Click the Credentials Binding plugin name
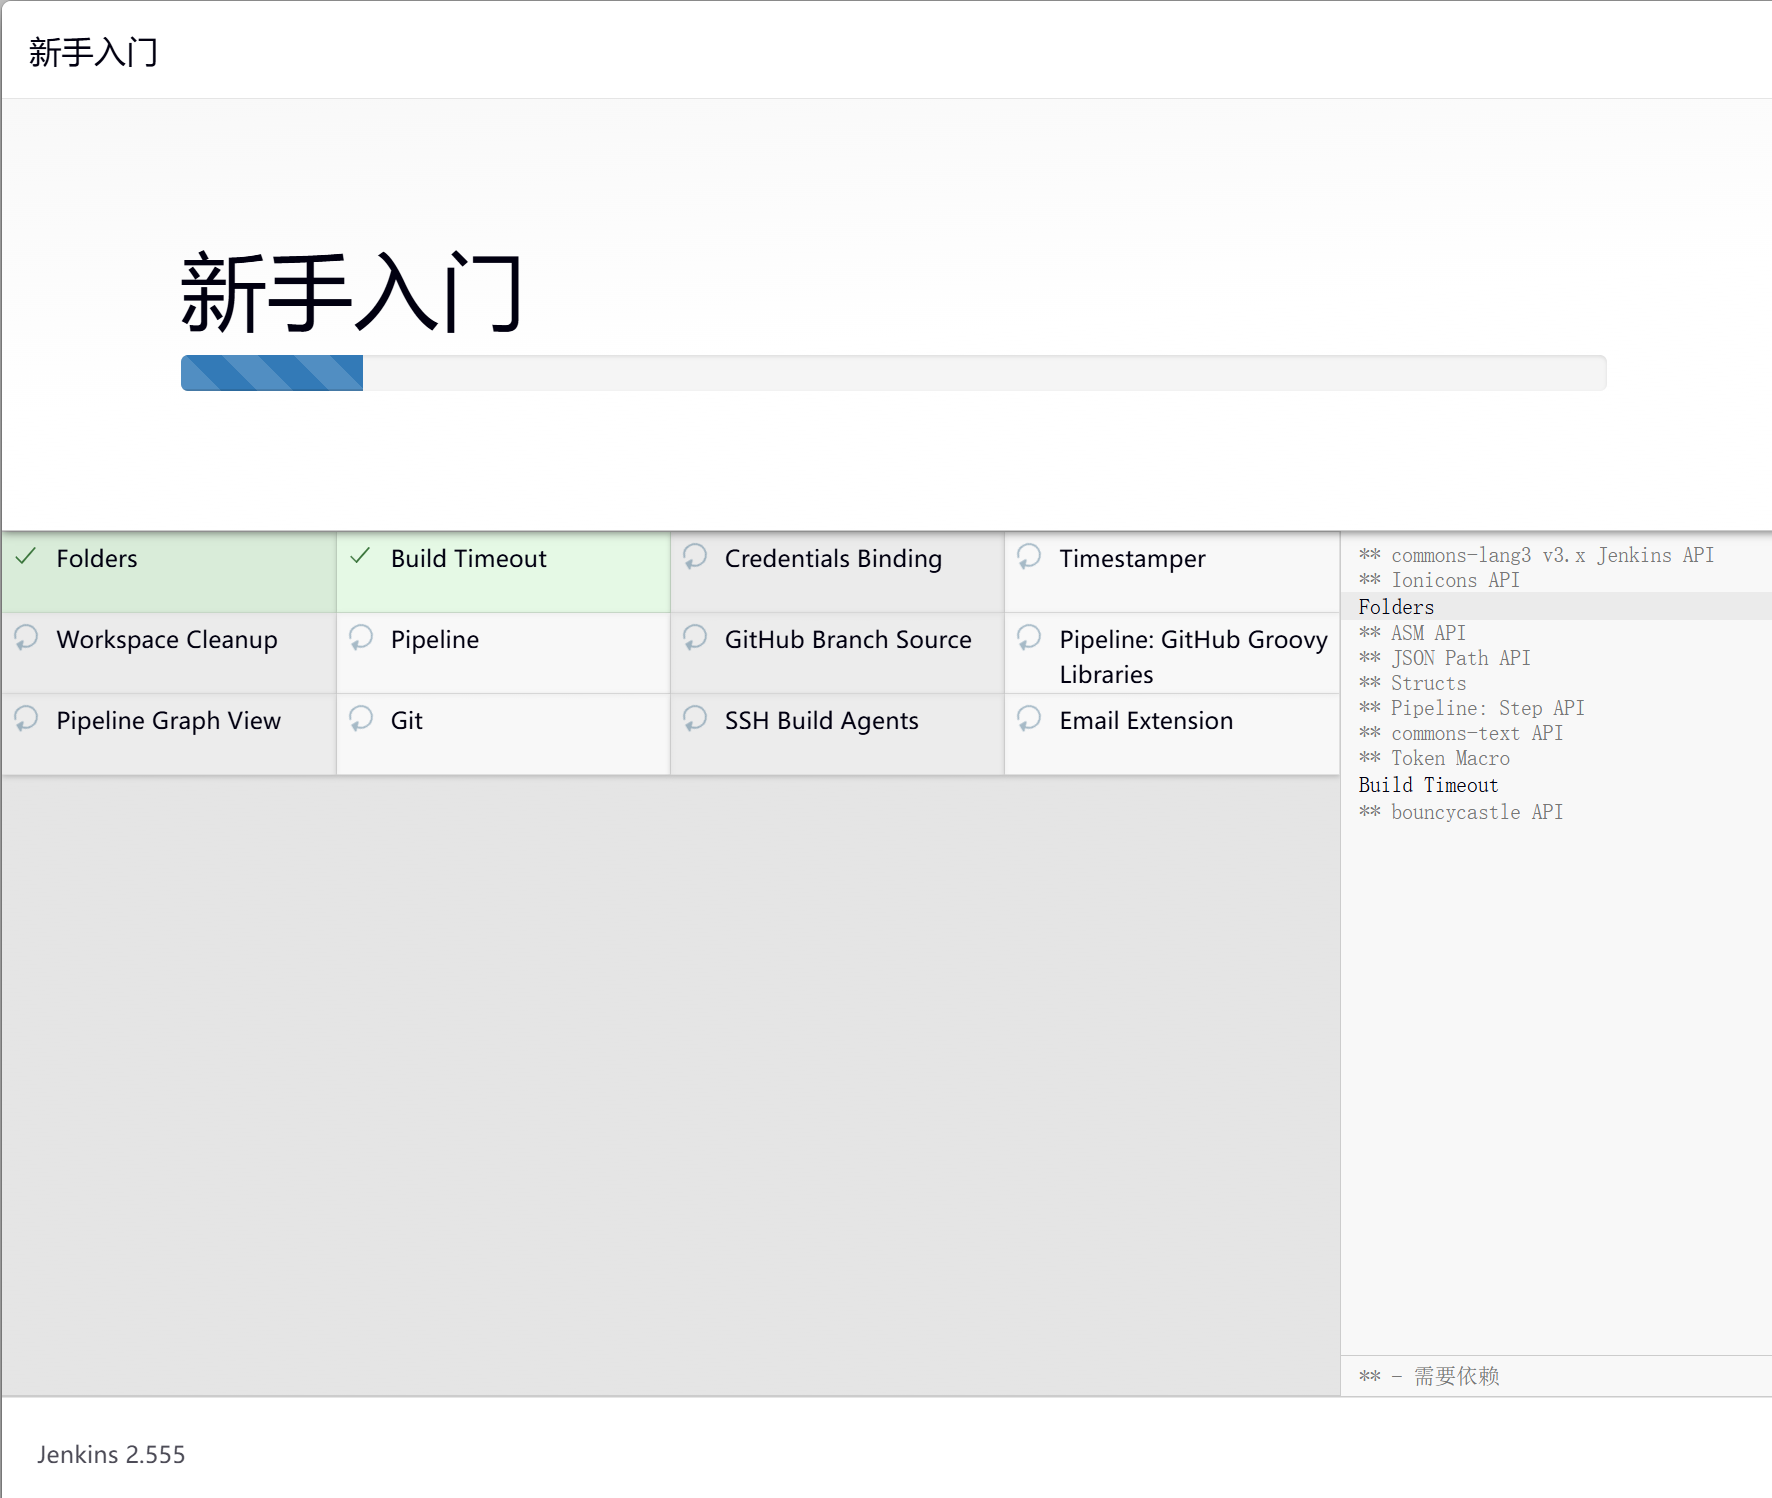 coord(833,559)
